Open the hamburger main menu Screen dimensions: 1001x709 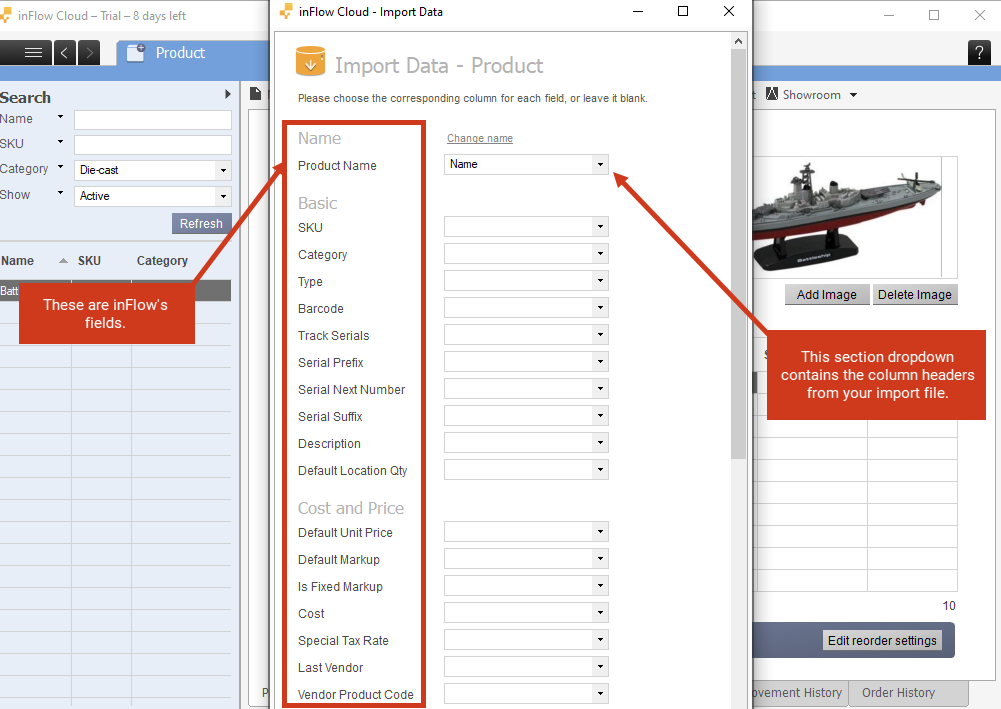(x=33, y=53)
